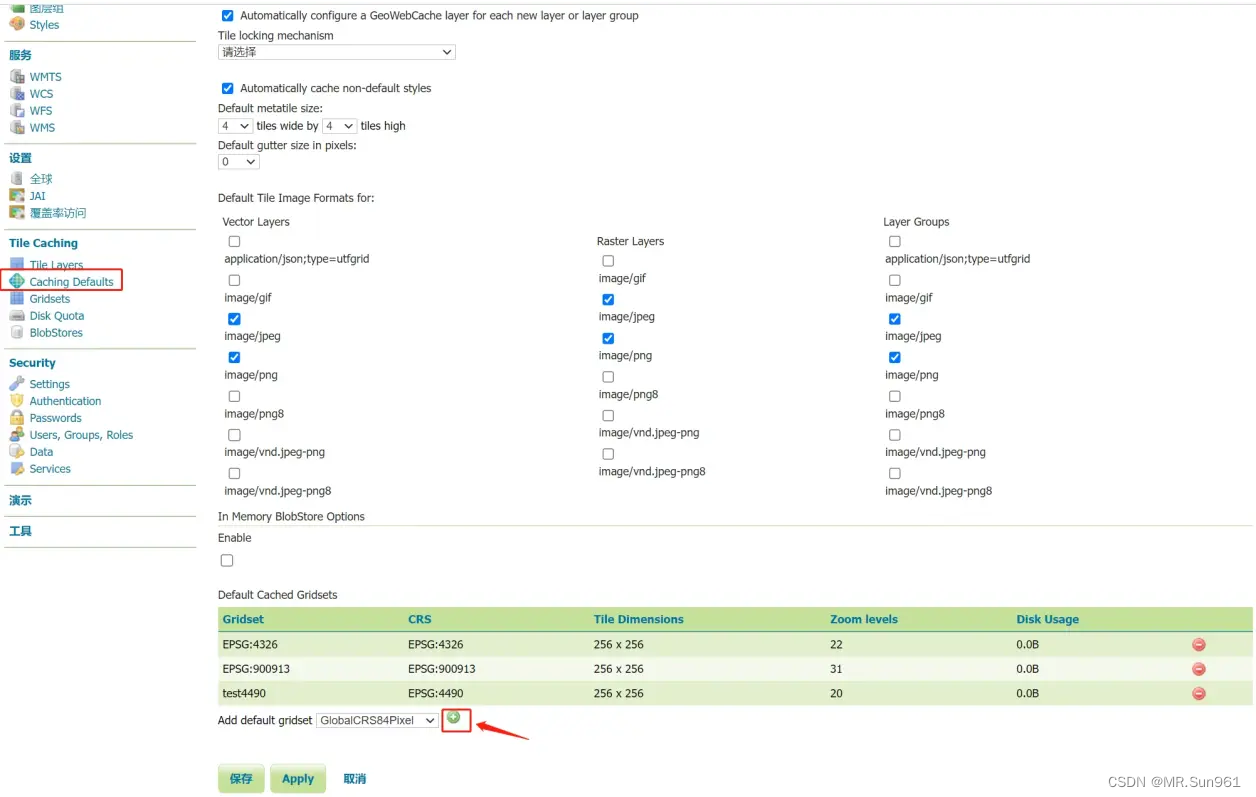Toggle automatic GeoWebCache layer configuration checkbox

227,16
